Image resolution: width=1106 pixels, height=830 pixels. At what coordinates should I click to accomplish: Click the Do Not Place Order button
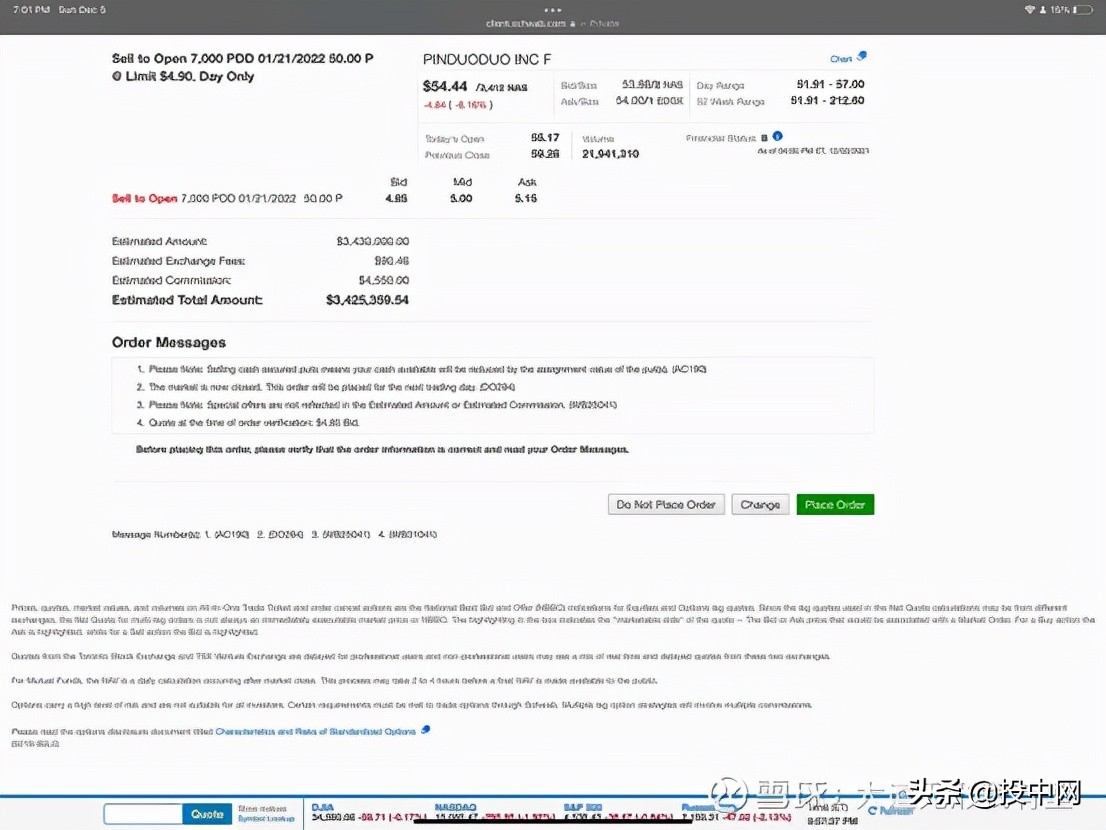click(666, 505)
